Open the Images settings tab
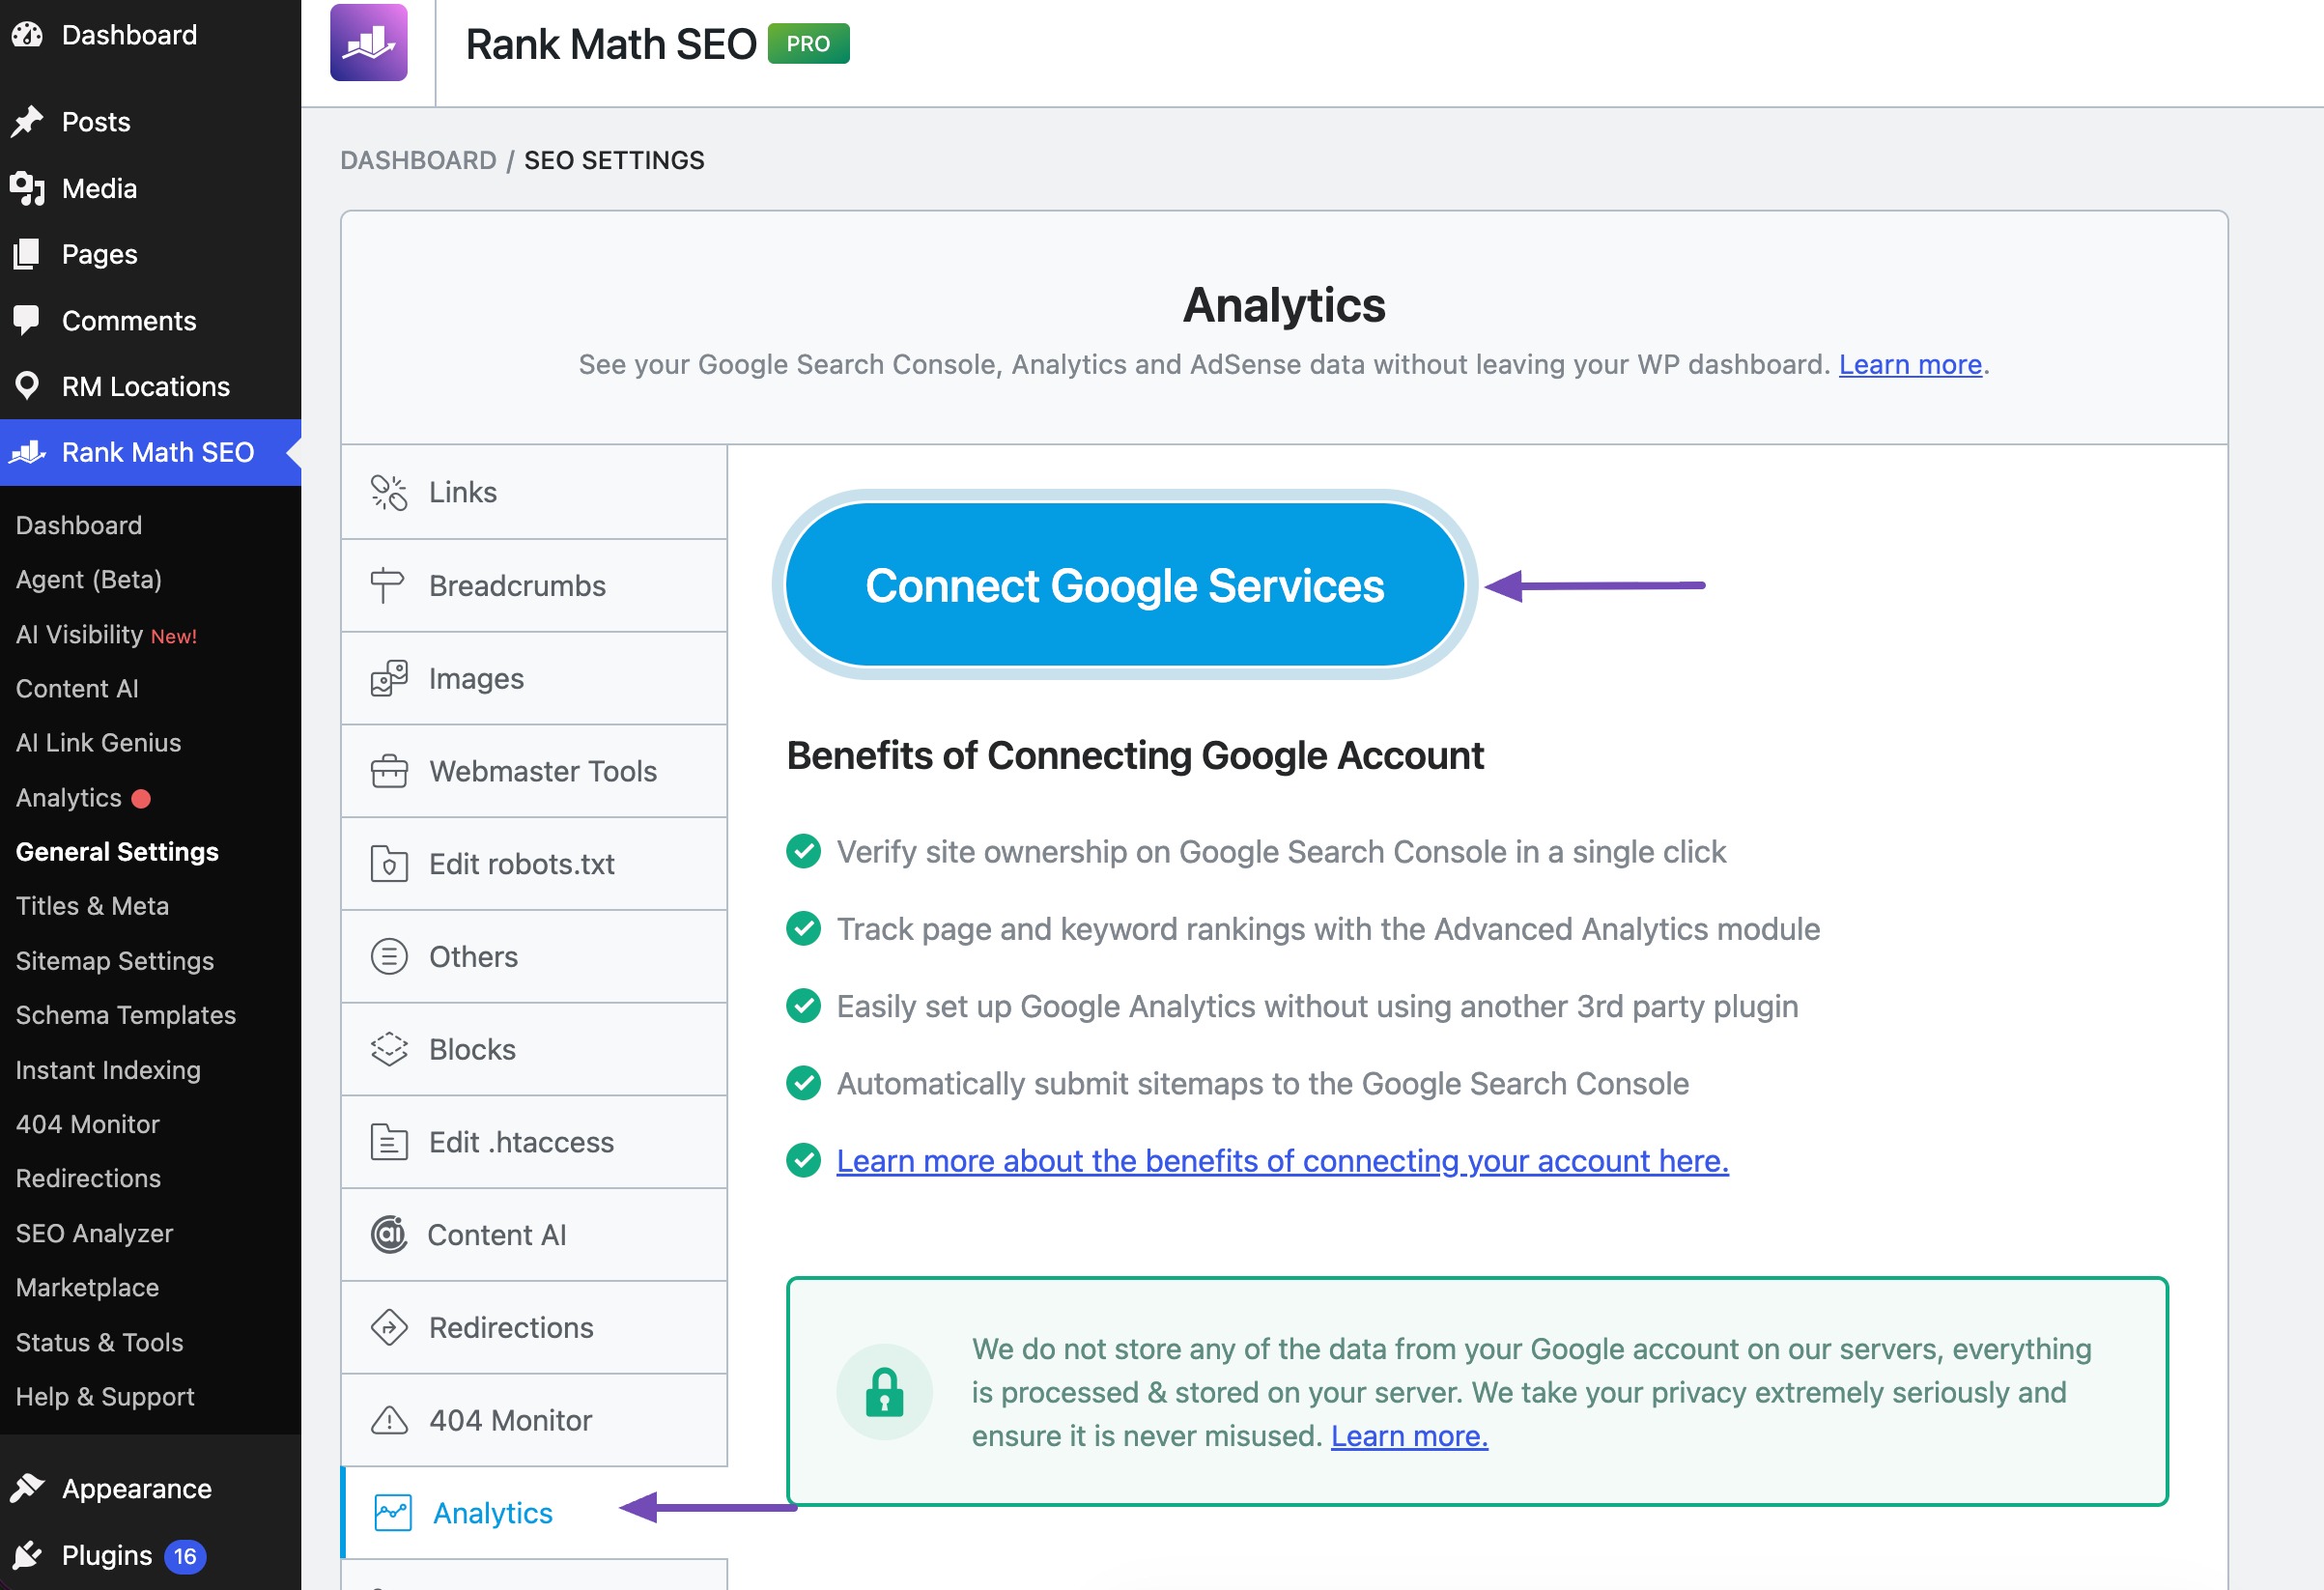The width and height of the screenshot is (2324, 1590). (x=534, y=678)
